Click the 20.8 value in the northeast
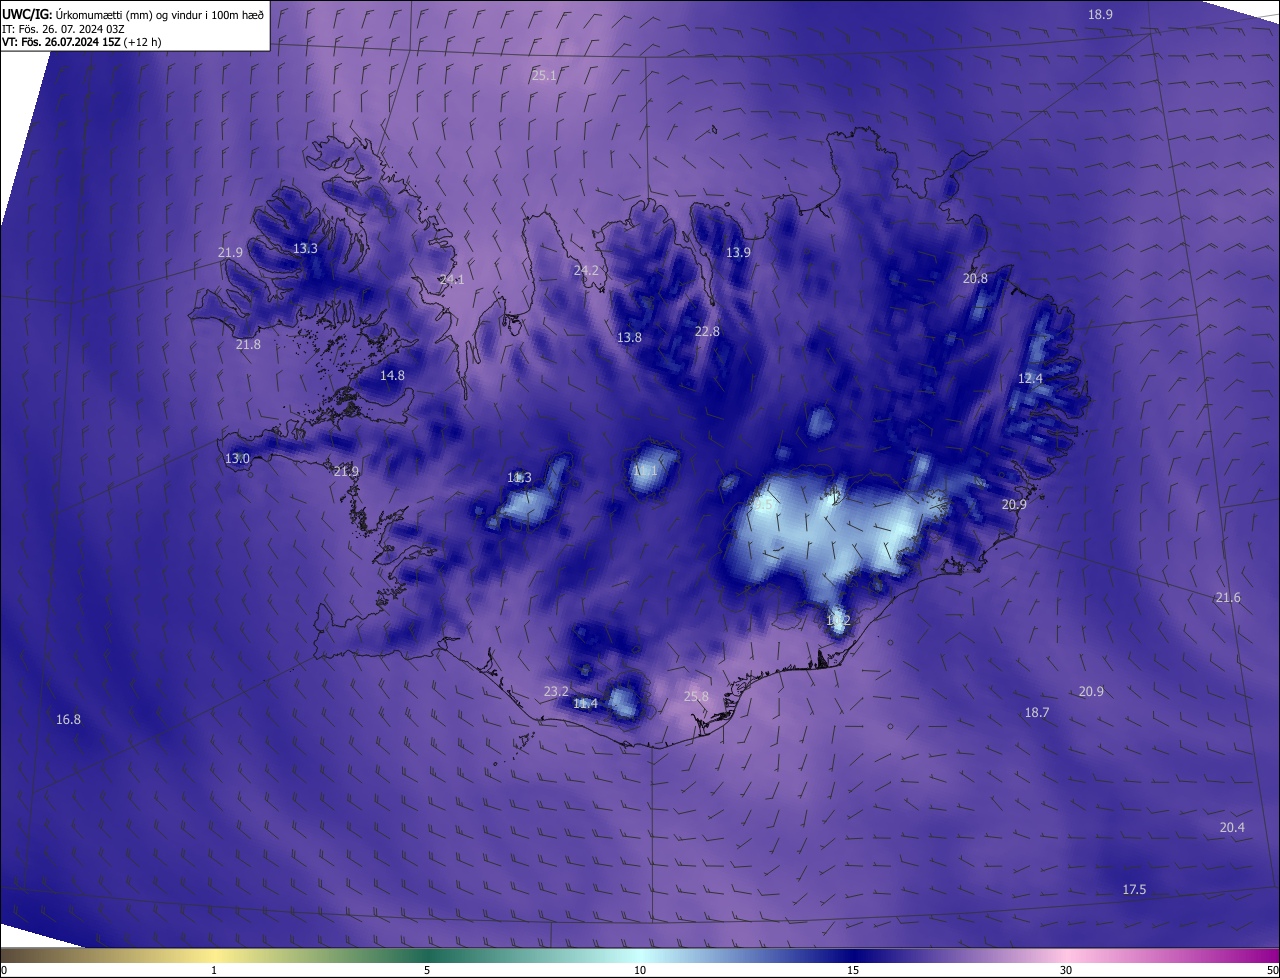This screenshot has height=978, width=1280. coord(975,279)
